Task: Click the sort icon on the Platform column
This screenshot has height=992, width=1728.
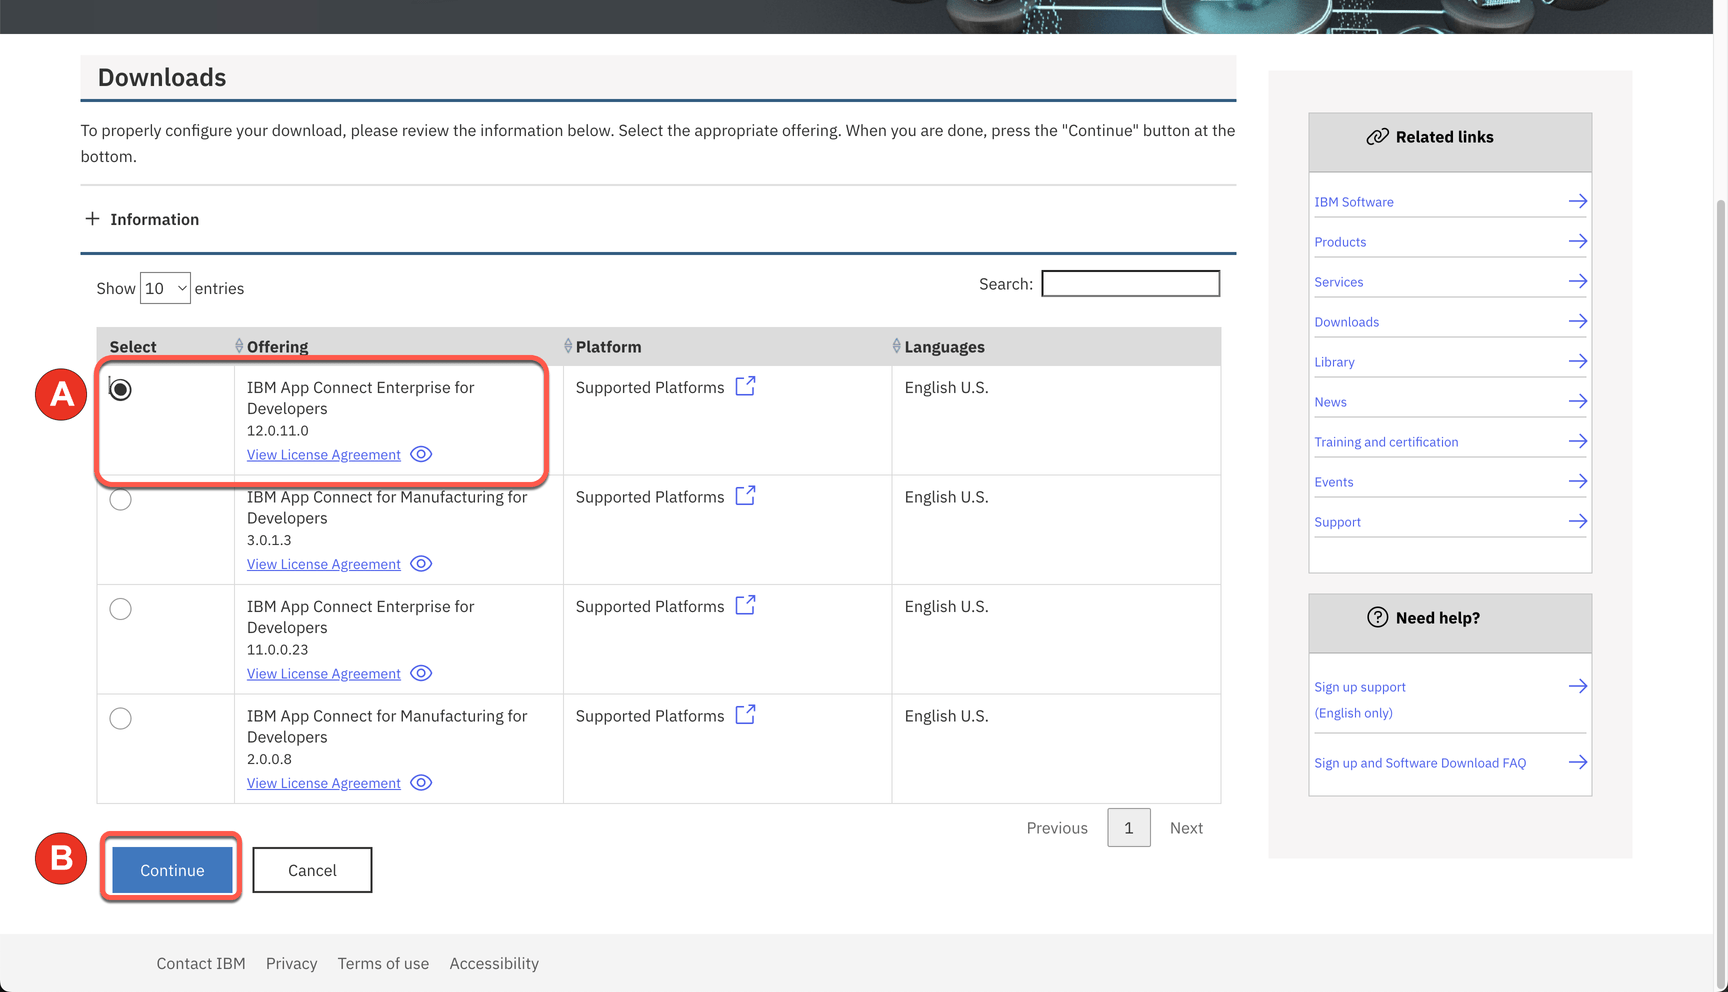Action: coord(568,346)
